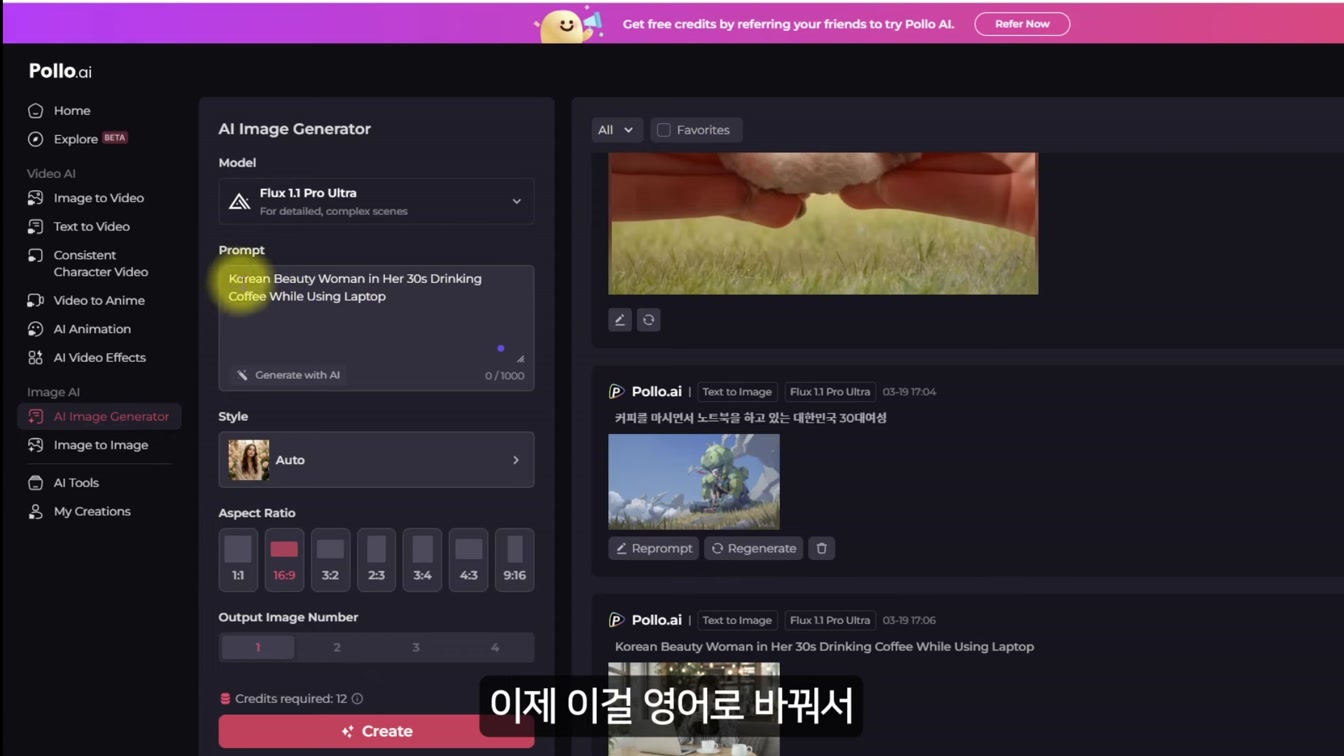Viewport: 1344px width, 756px height.
Task: Expand the Flux 1.1 Pro Ultra model dropdown
Action: [376, 201]
